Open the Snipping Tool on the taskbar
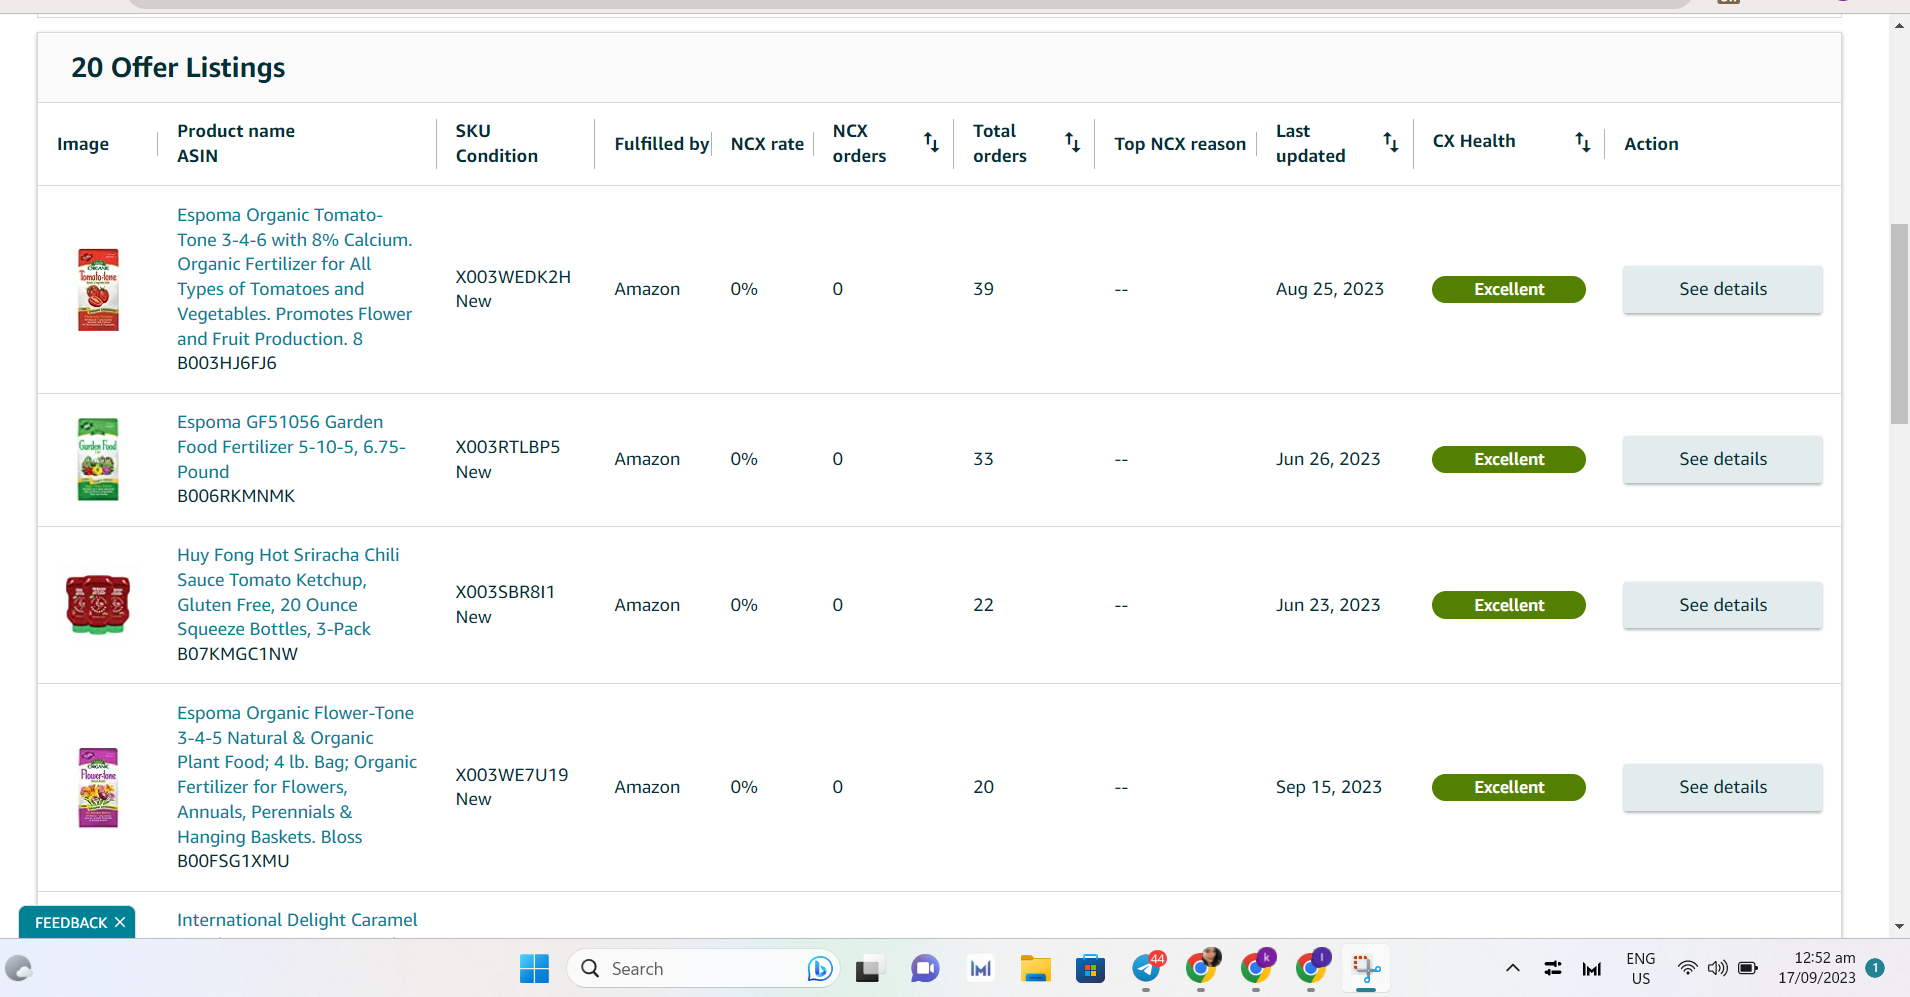 click(1366, 968)
